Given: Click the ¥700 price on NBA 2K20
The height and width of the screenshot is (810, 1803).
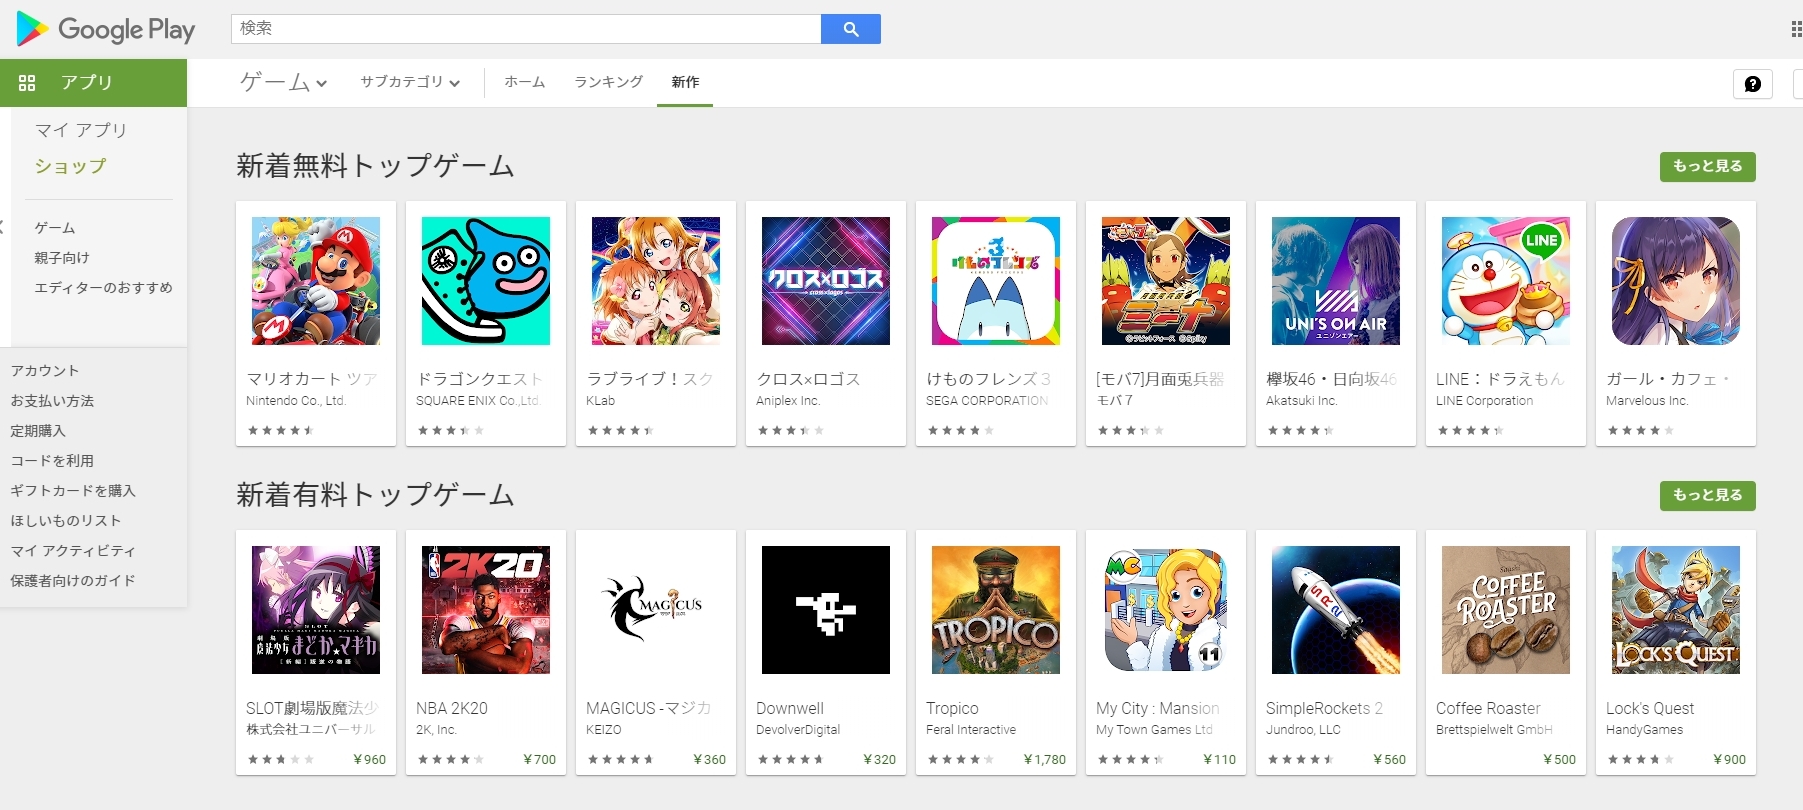Looking at the screenshot, I should (540, 760).
